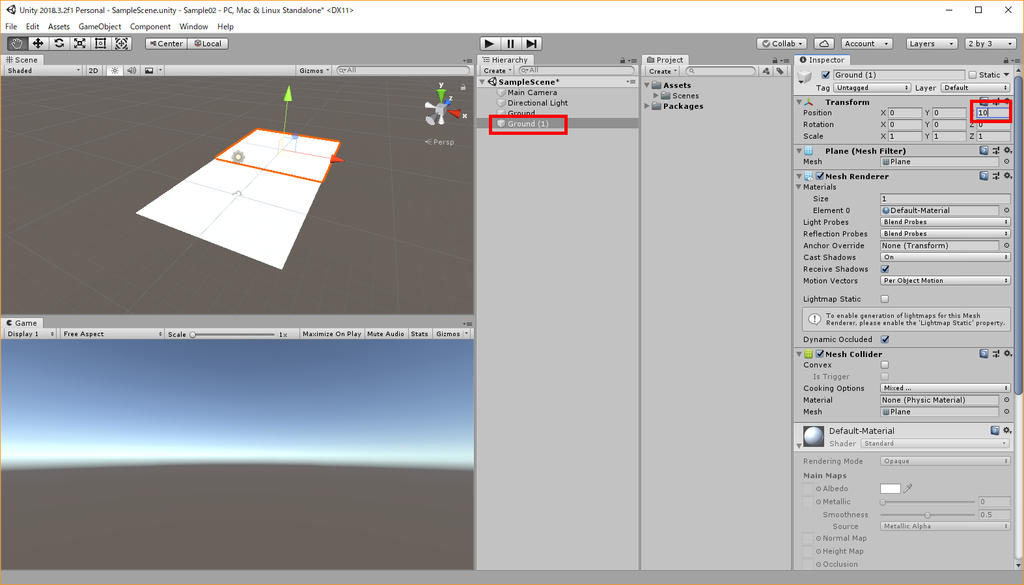Click the Stats button in Game view

click(x=419, y=334)
